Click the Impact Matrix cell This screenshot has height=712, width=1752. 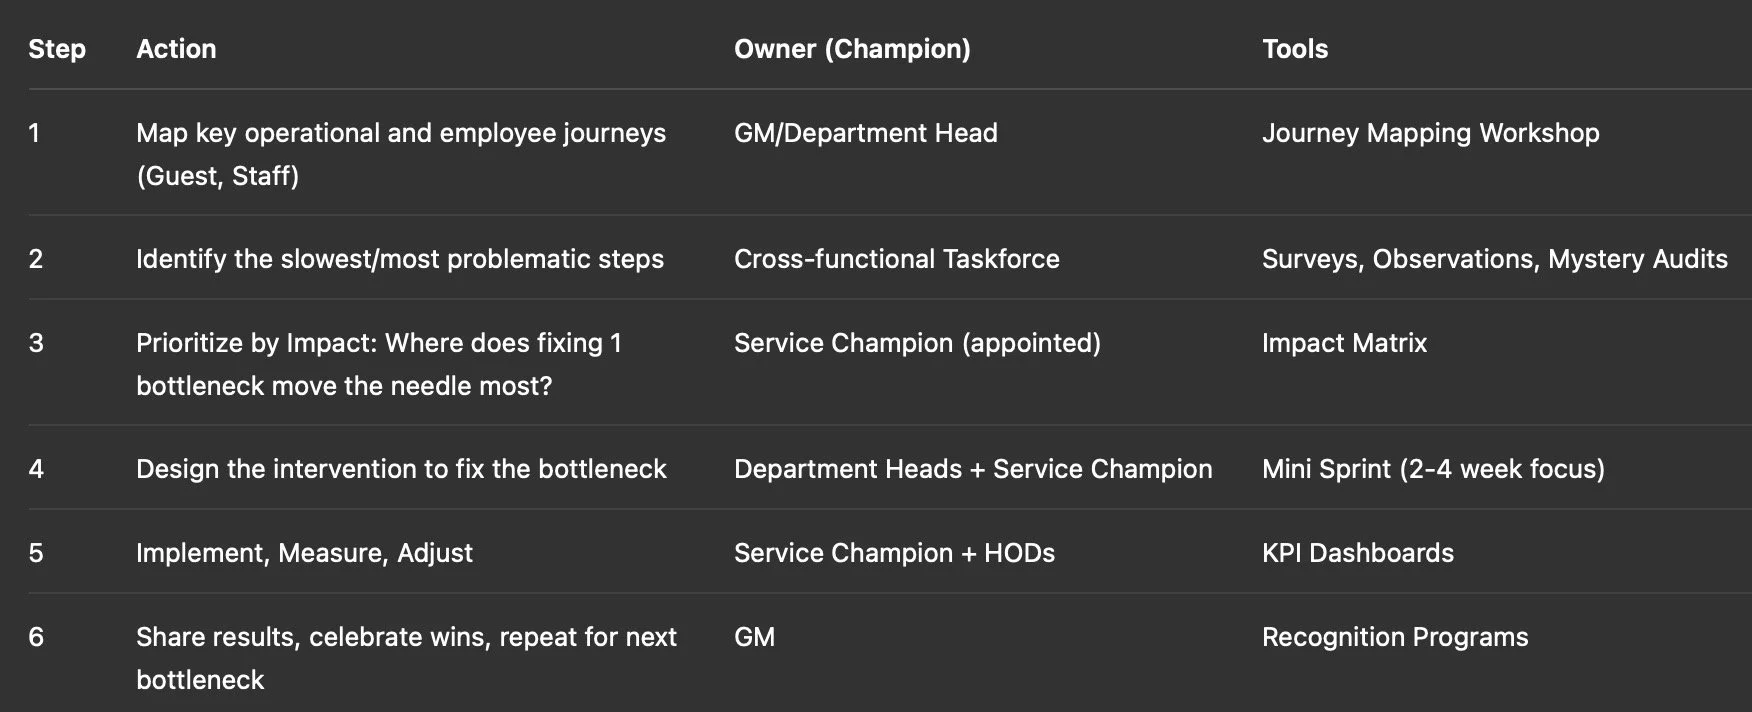coord(1344,343)
